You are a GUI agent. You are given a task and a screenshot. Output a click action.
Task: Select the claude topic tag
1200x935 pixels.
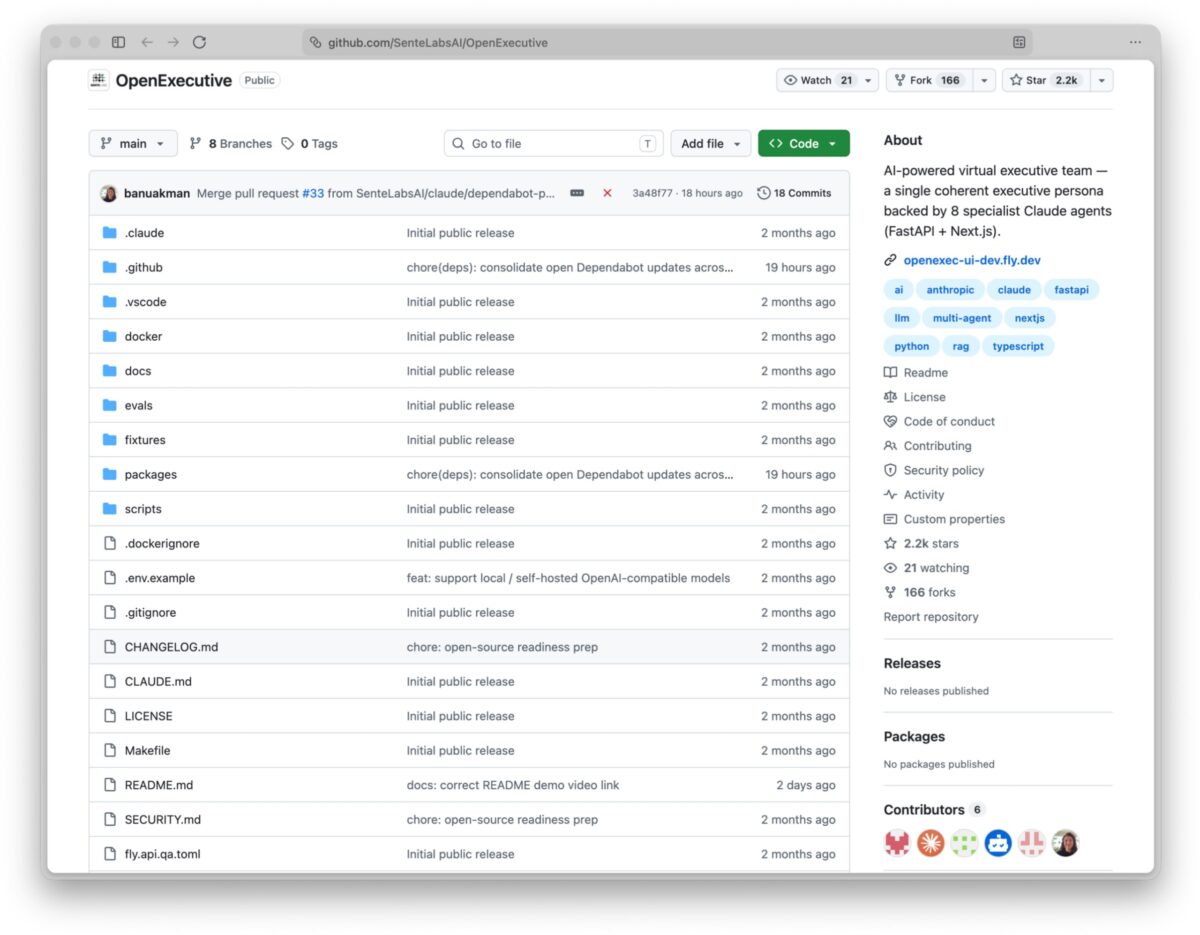click(1014, 290)
